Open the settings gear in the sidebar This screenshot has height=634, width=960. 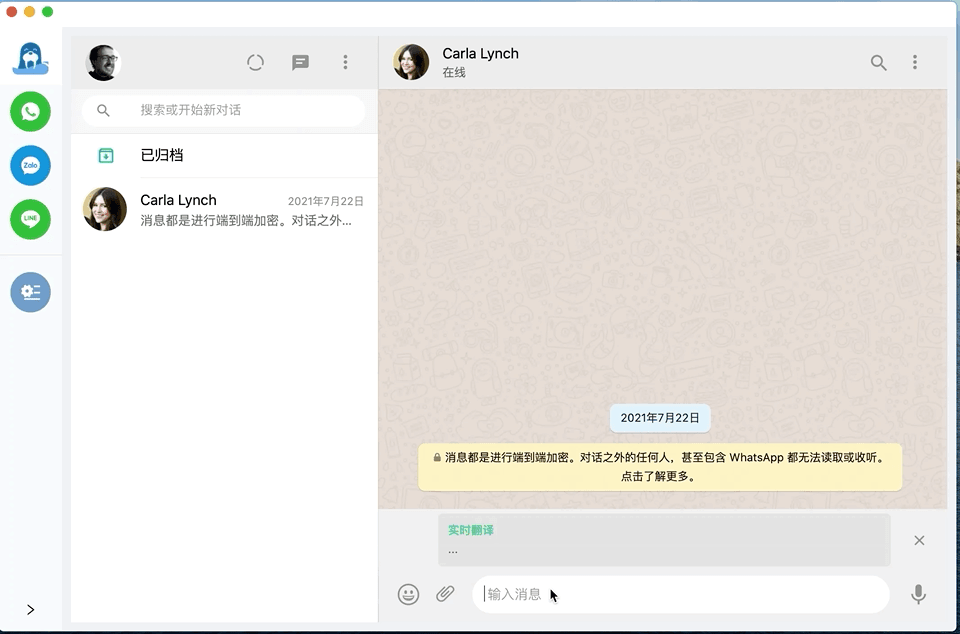coord(30,292)
